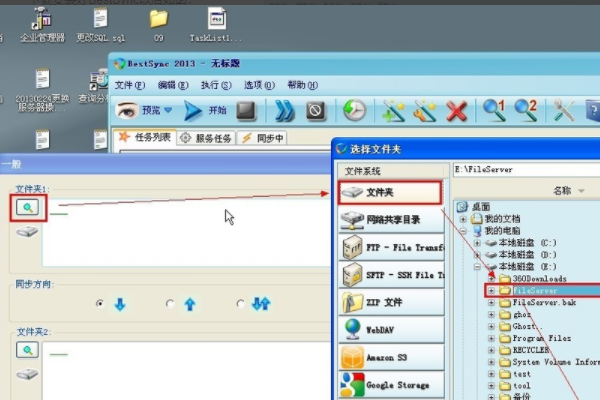The image size is (600, 400).
Task: Select the 360Downloads folder
Action: click(x=539, y=278)
